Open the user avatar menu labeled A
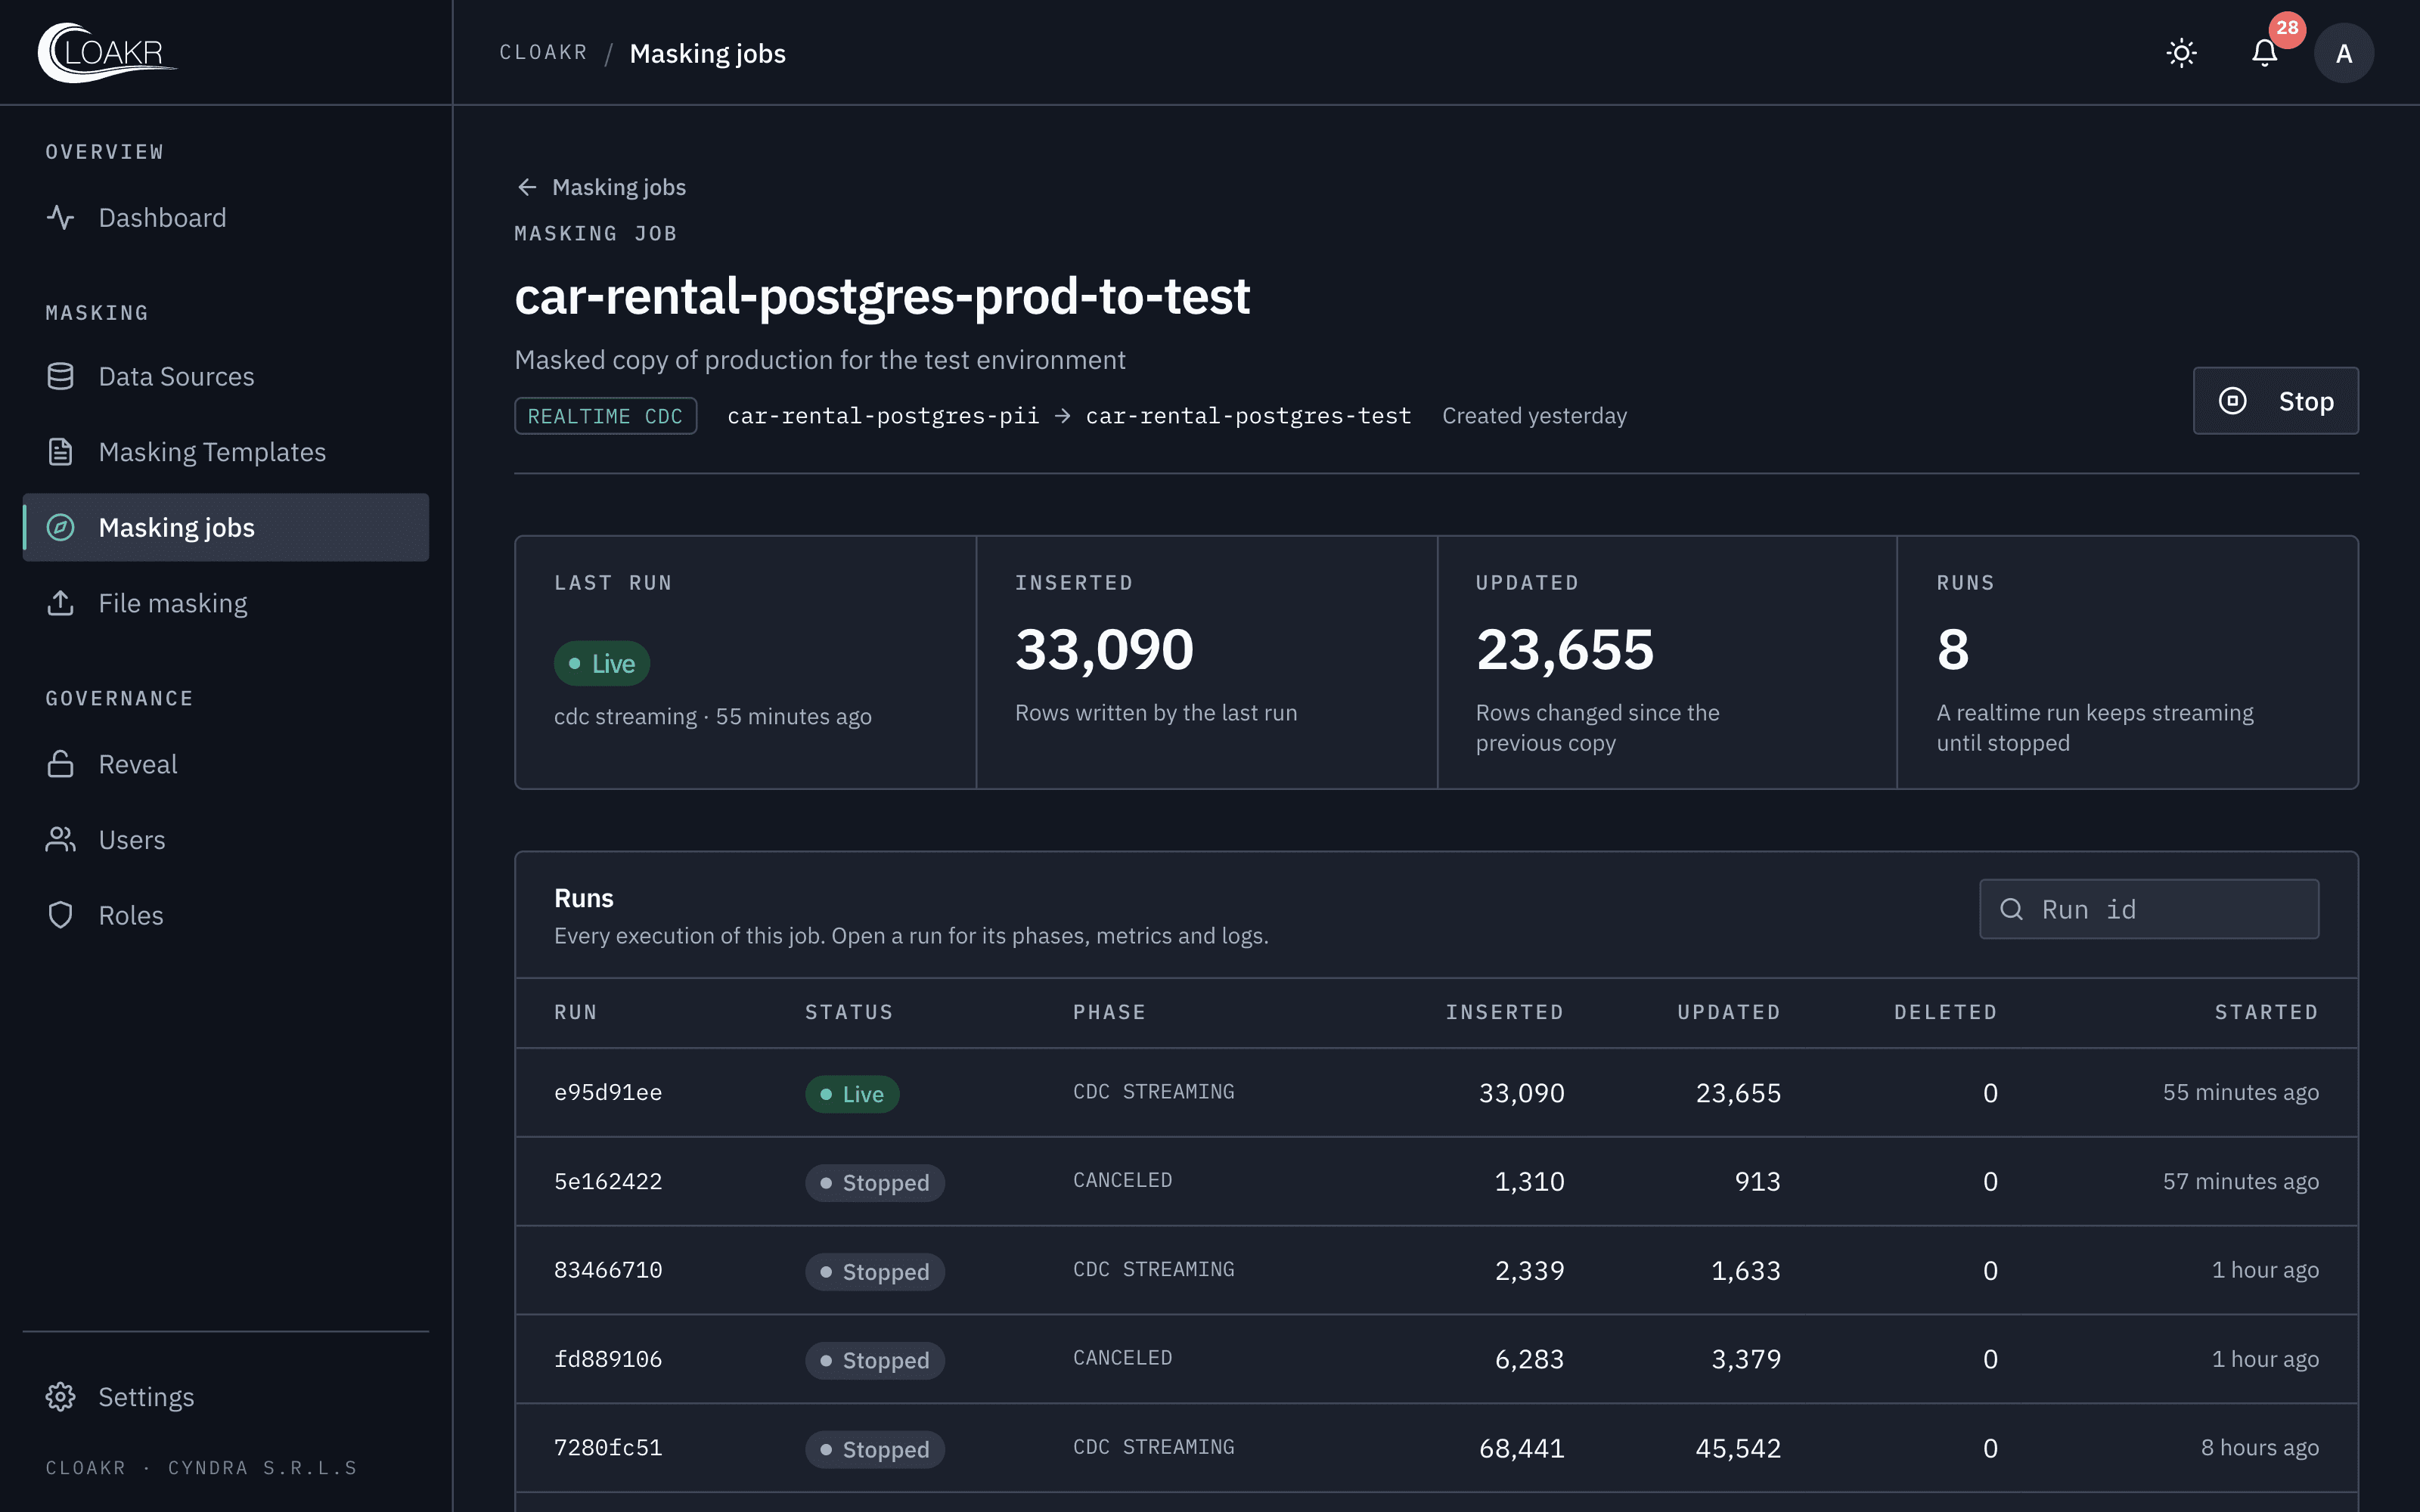 (2343, 53)
